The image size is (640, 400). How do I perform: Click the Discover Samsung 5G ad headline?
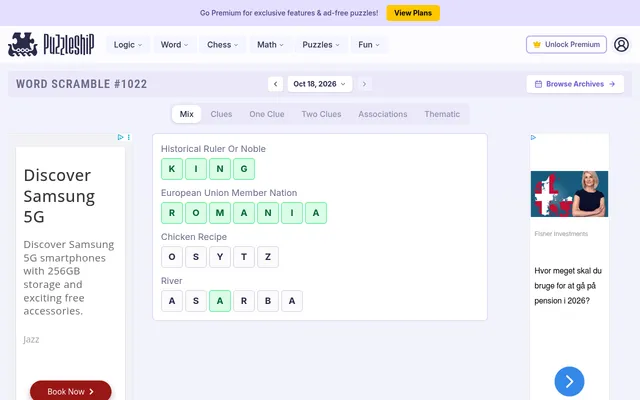[x=59, y=196]
